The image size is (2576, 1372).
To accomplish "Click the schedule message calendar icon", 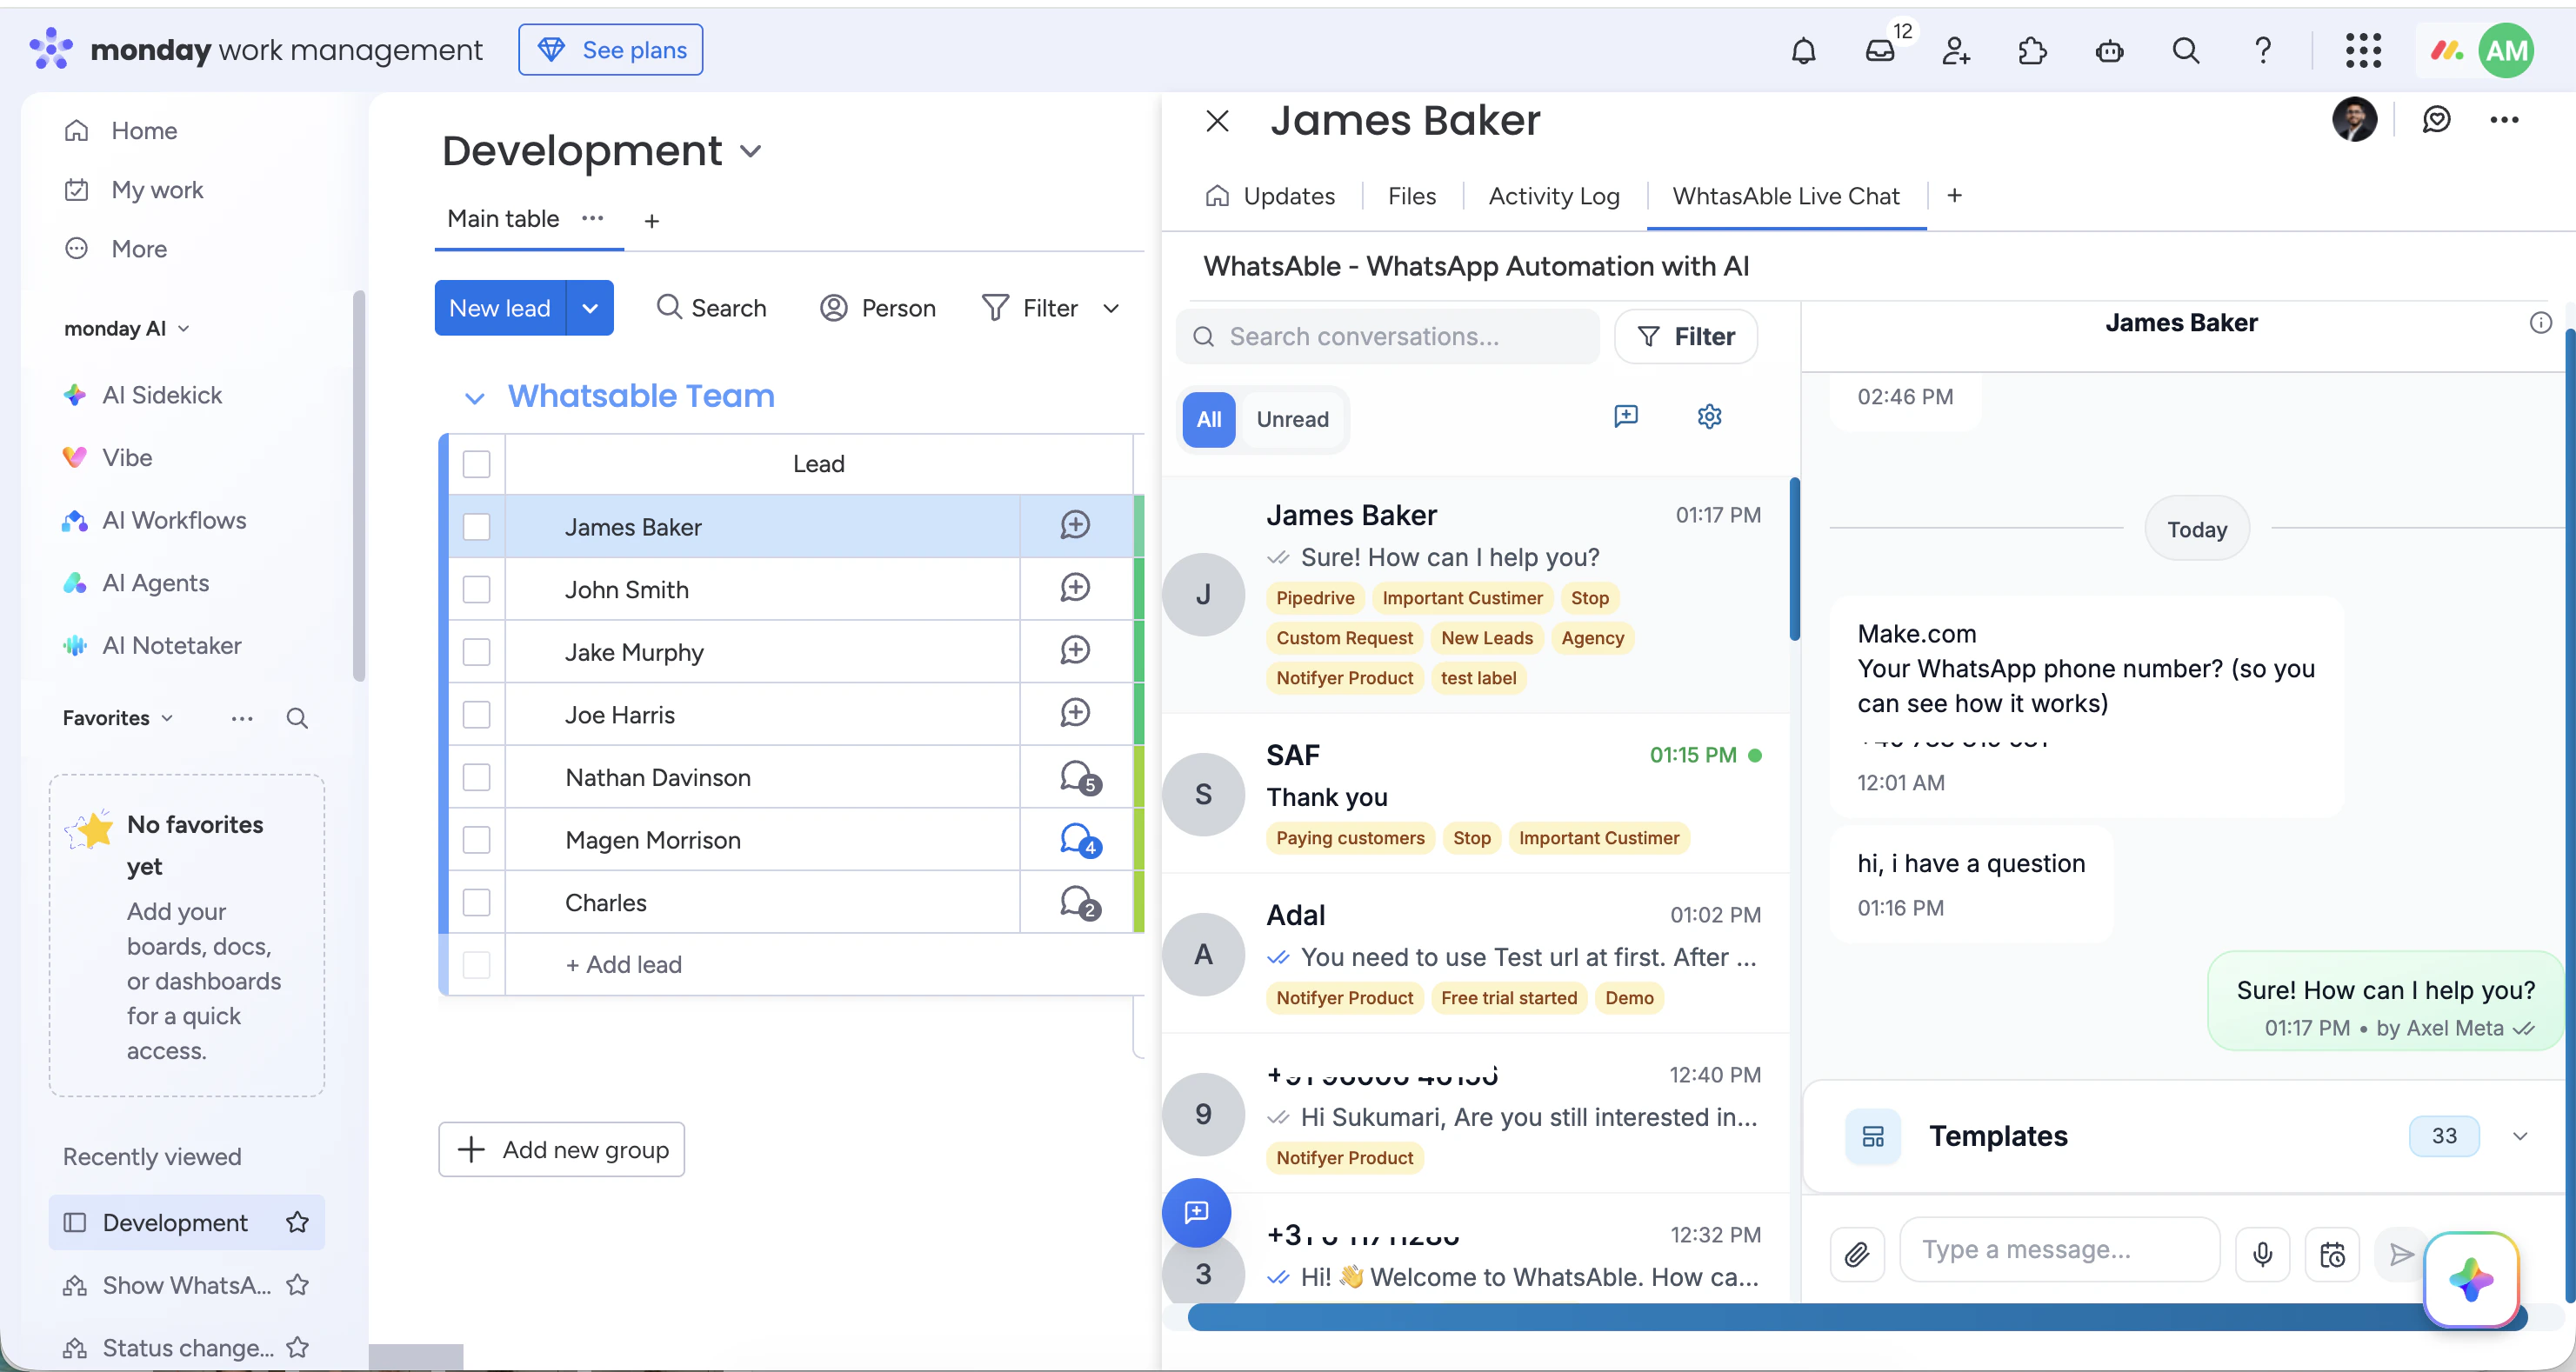I will pos(2332,1254).
